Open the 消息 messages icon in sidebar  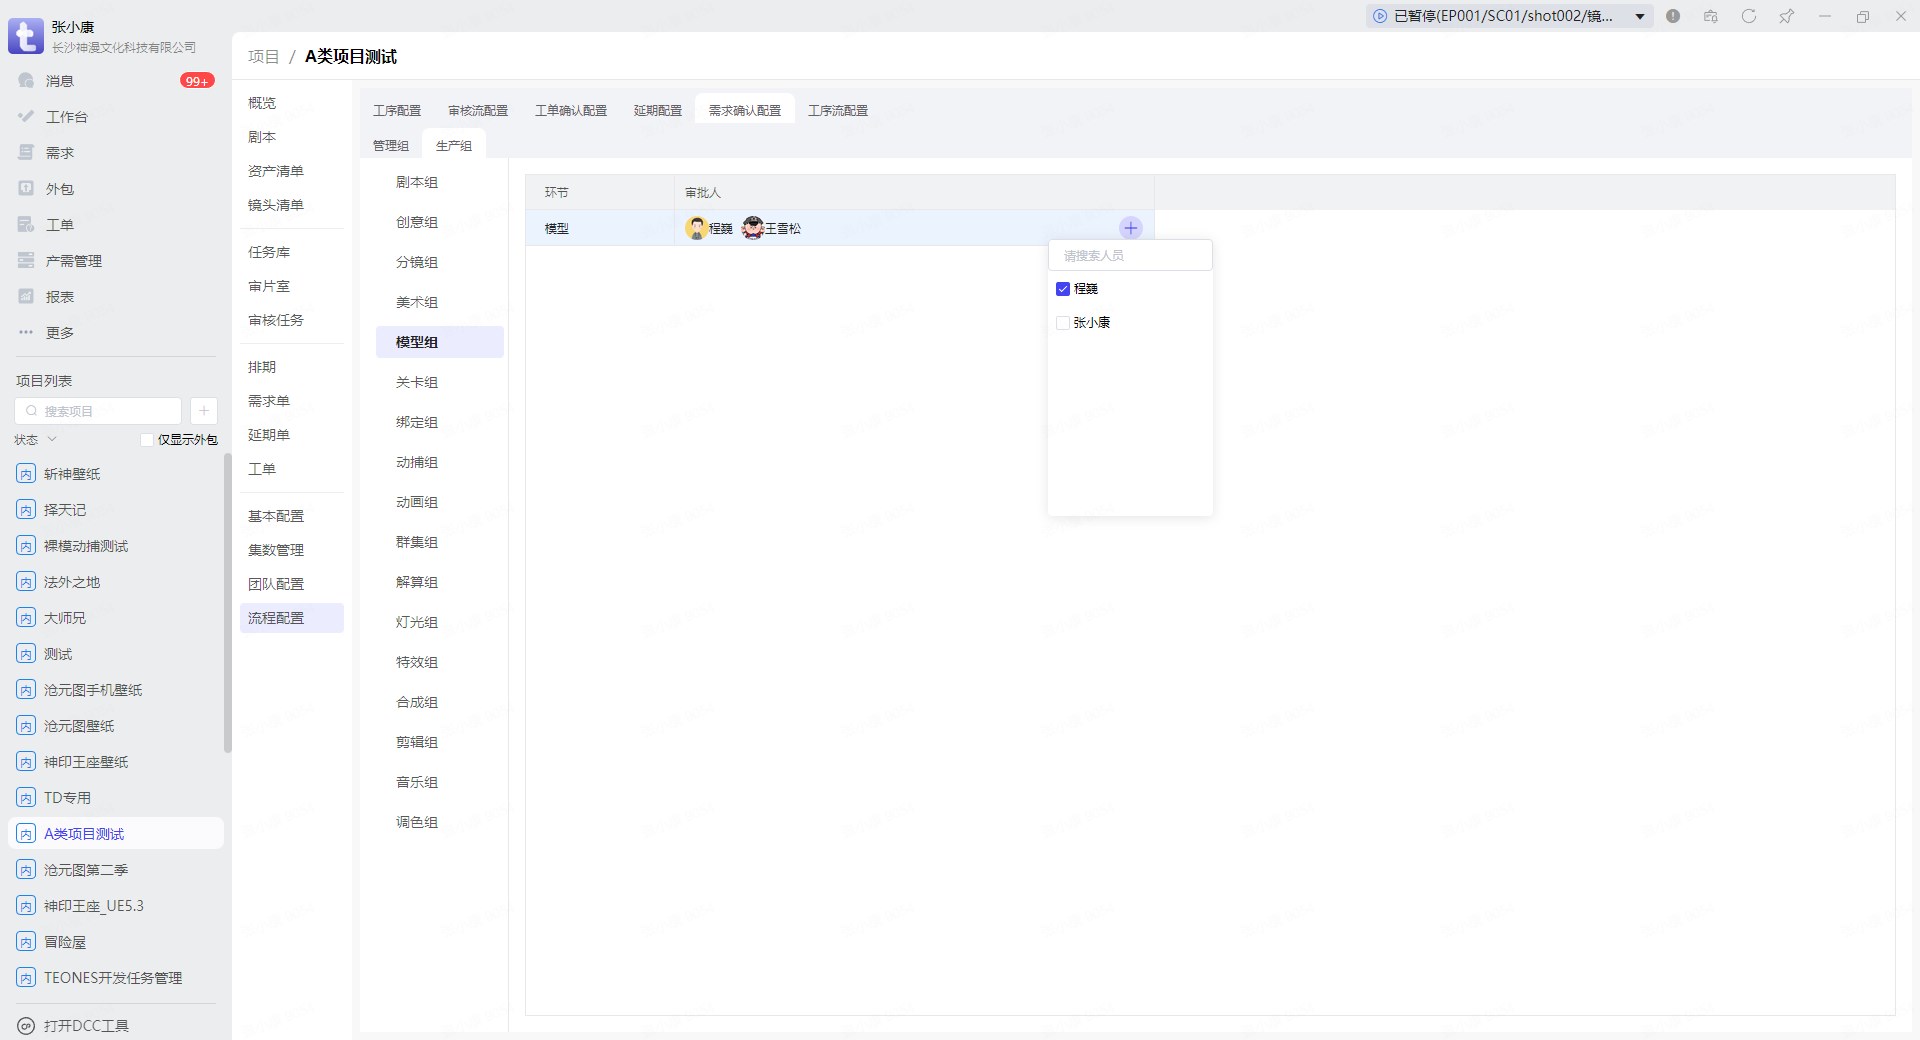27,81
